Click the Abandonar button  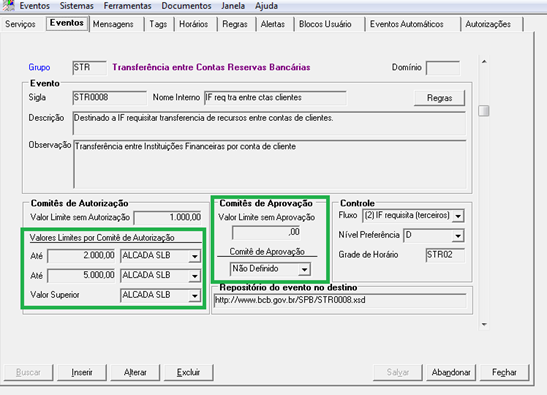tap(451, 373)
